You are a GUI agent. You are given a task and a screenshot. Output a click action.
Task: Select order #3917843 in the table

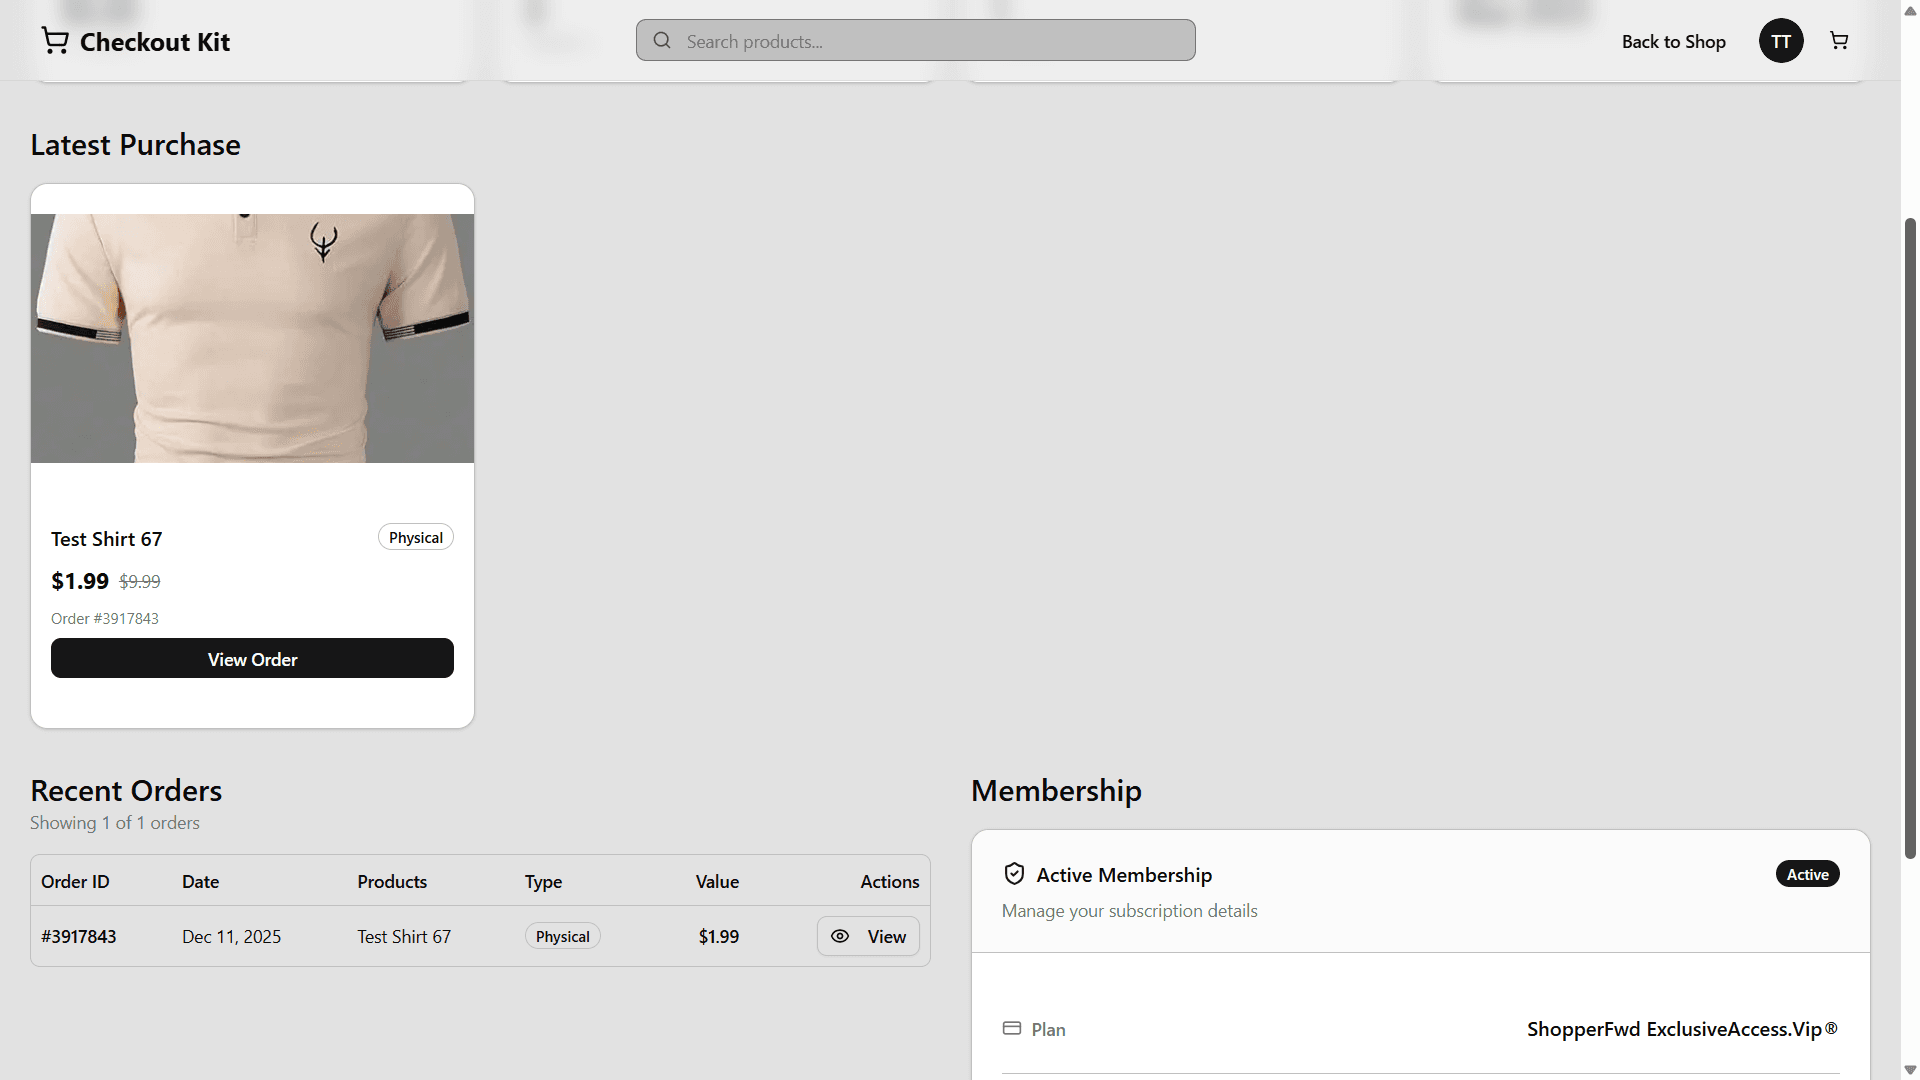(x=78, y=936)
